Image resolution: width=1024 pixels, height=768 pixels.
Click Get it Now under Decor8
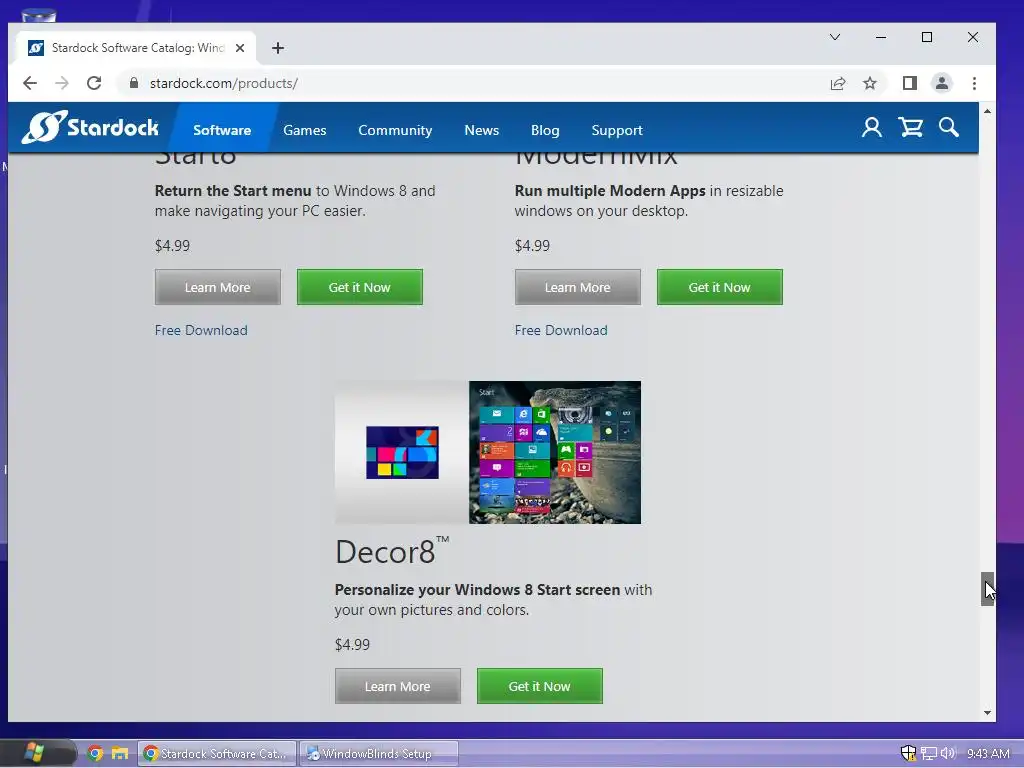point(539,686)
